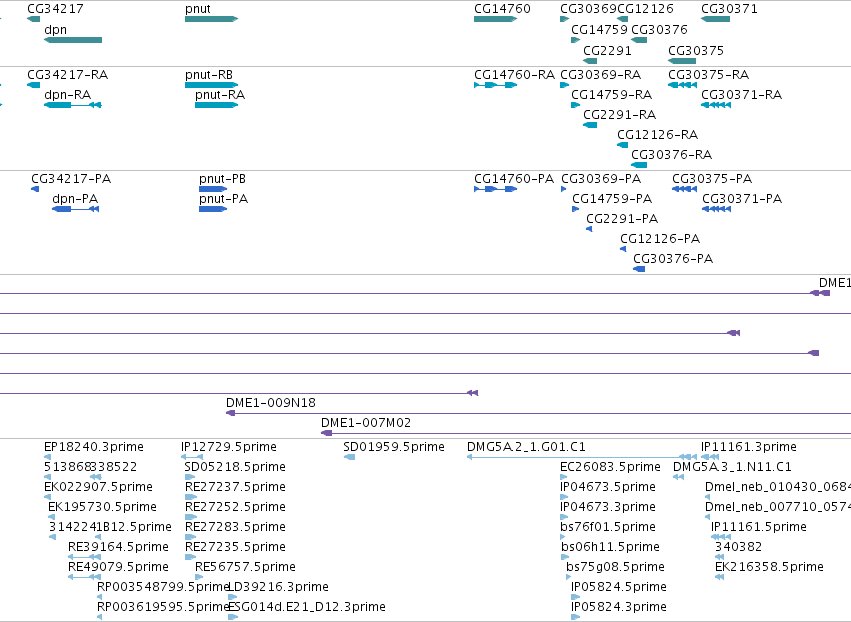Click the pnut gene label
The height and width of the screenshot is (622, 851).
tap(198, 9)
